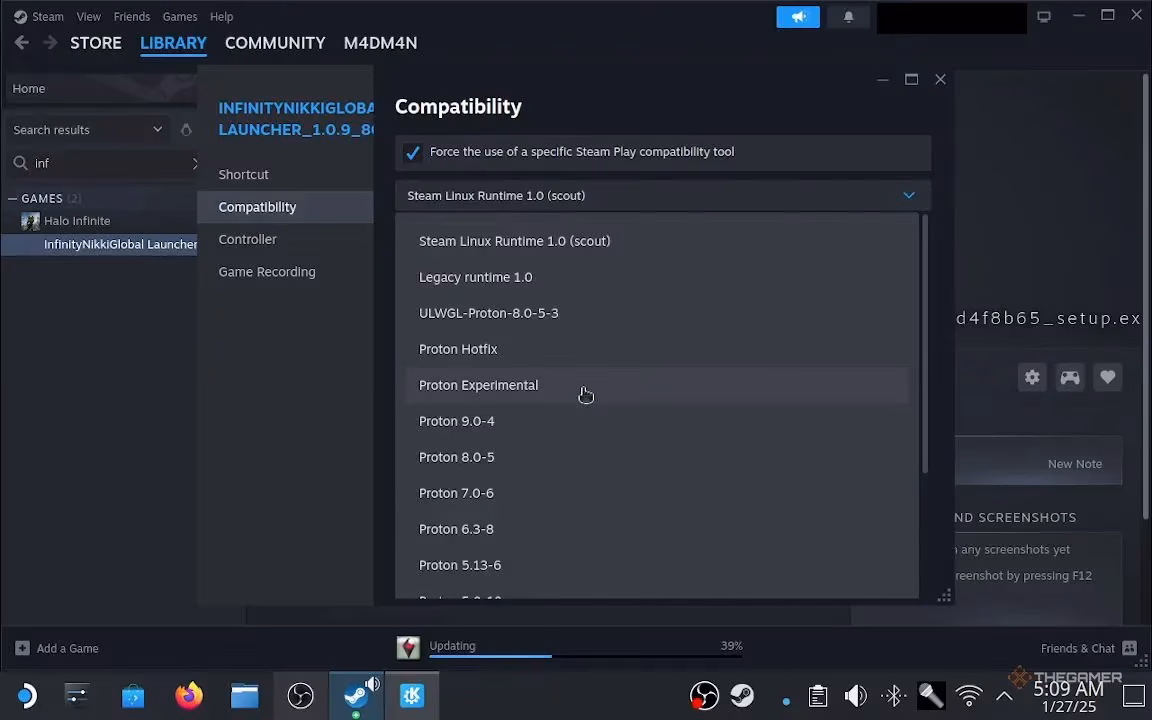Uncheck Force the use of a specific compatibility tool
This screenshot has width=1152, height=720.
click(413, 153)
